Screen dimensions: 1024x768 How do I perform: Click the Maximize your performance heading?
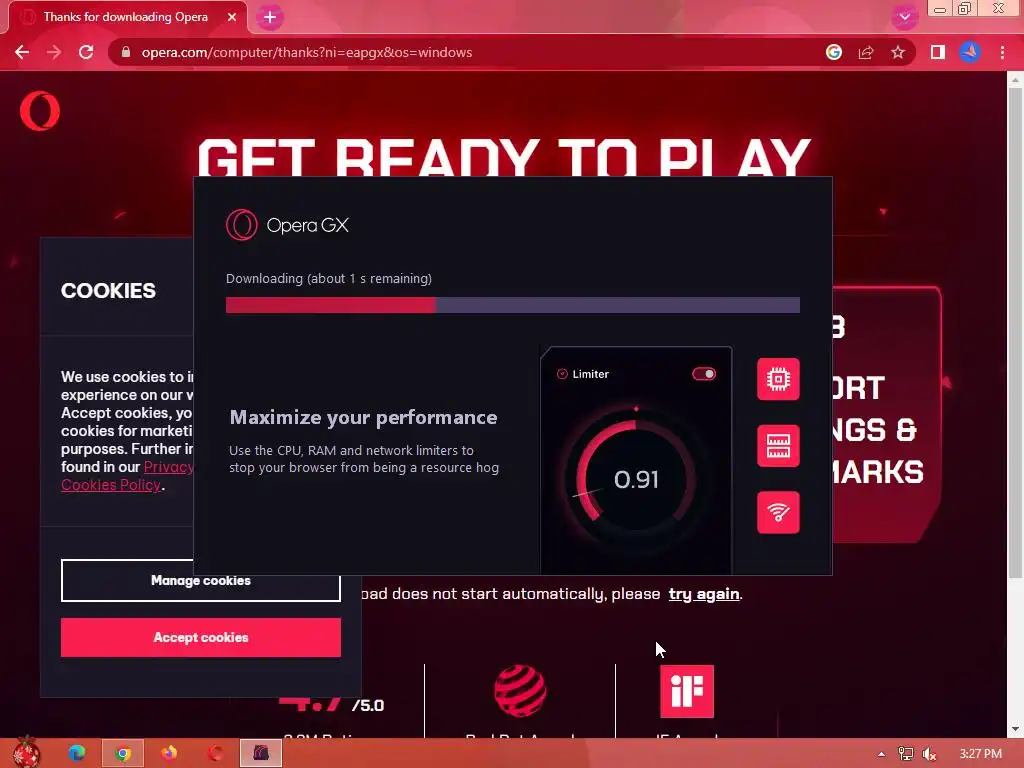[x=363, y=417]
